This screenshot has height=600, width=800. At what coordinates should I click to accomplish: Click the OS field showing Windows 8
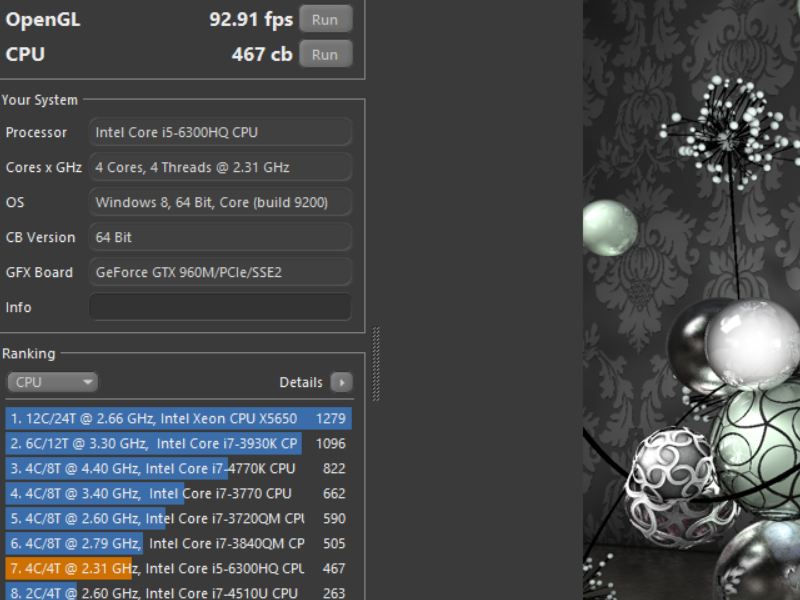pyautogui.click(x=220, y=202)
